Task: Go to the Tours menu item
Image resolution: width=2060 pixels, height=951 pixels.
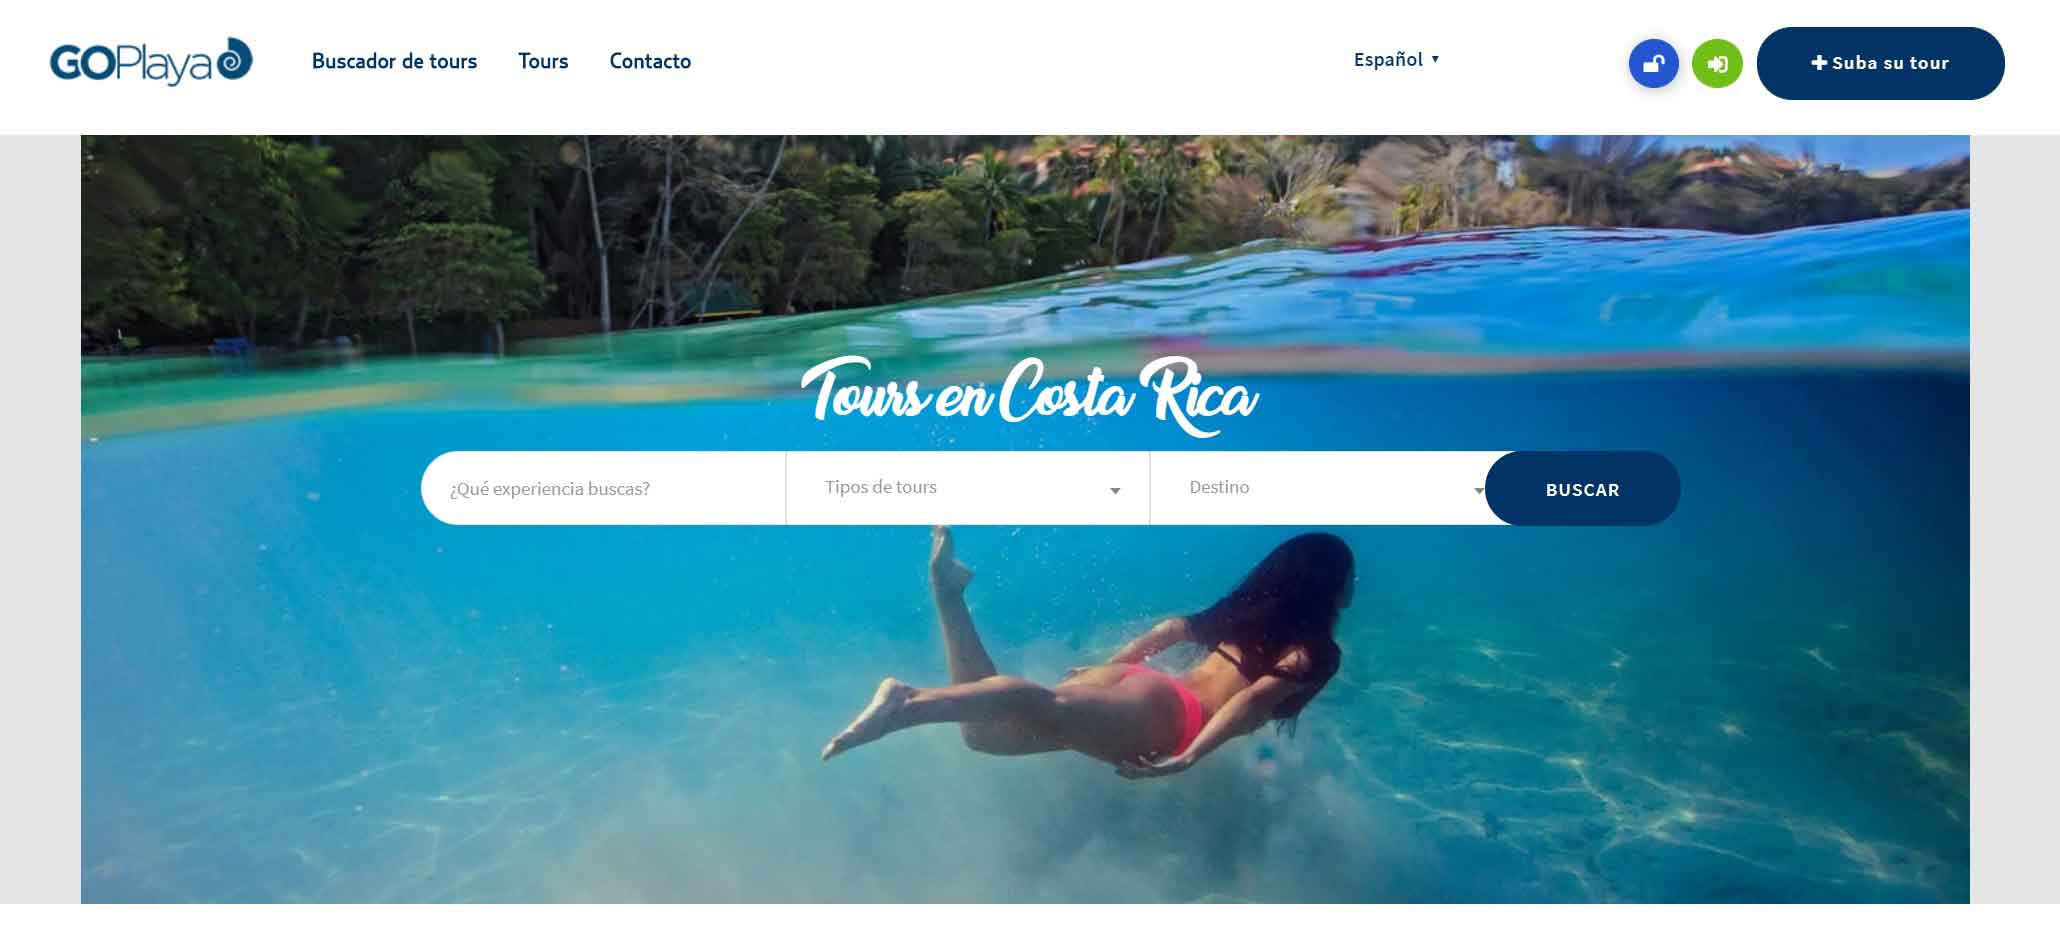Action: 543,61
